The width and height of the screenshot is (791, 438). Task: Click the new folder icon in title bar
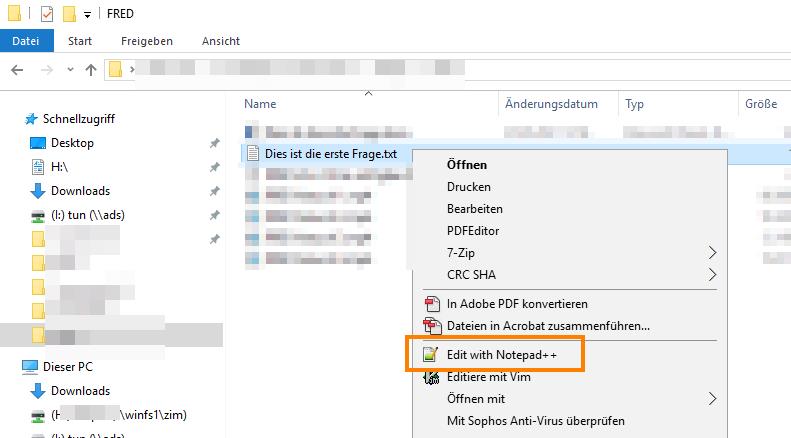pyautogui.click(x=69, y=14)
